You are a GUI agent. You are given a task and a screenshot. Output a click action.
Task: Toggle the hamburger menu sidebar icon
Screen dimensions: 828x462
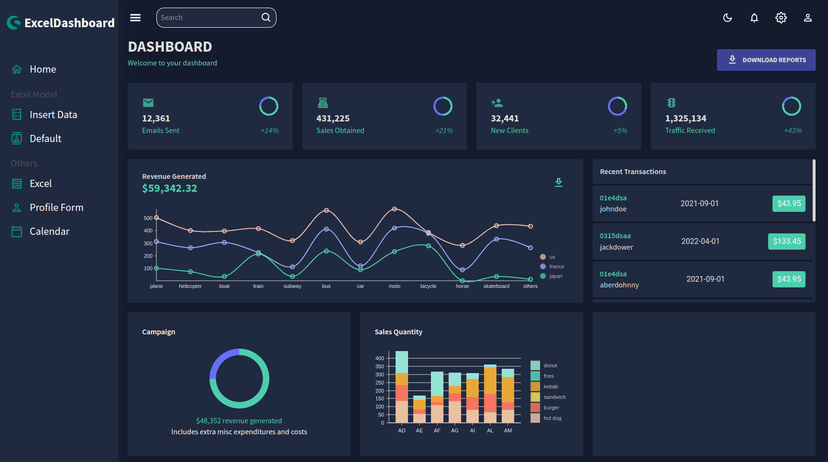(135, 17)
